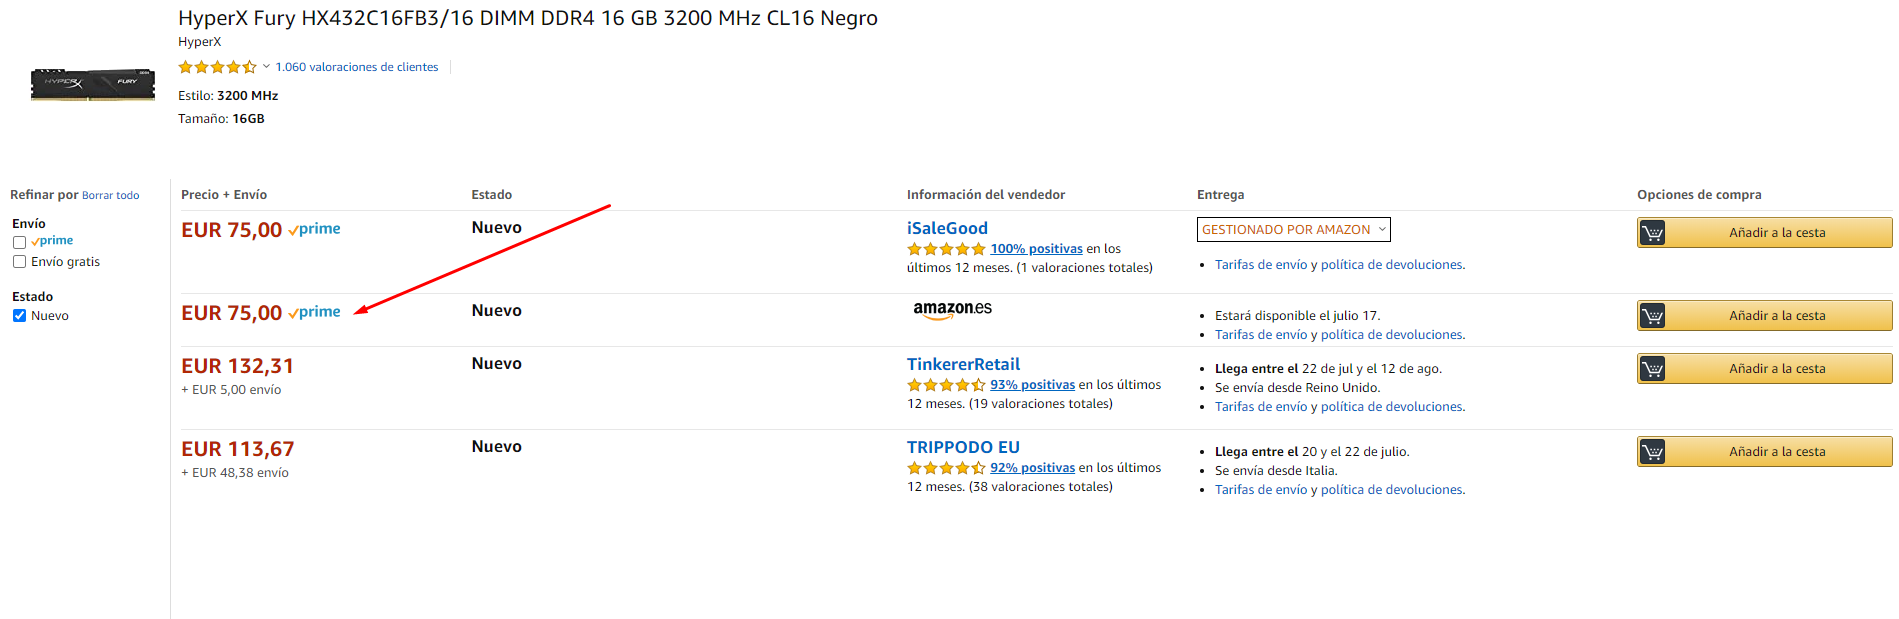Screen dimensions: 1899x619
Task: Add TRIPPODO EU offer to basket
Action: click(x=1777, y=452)
